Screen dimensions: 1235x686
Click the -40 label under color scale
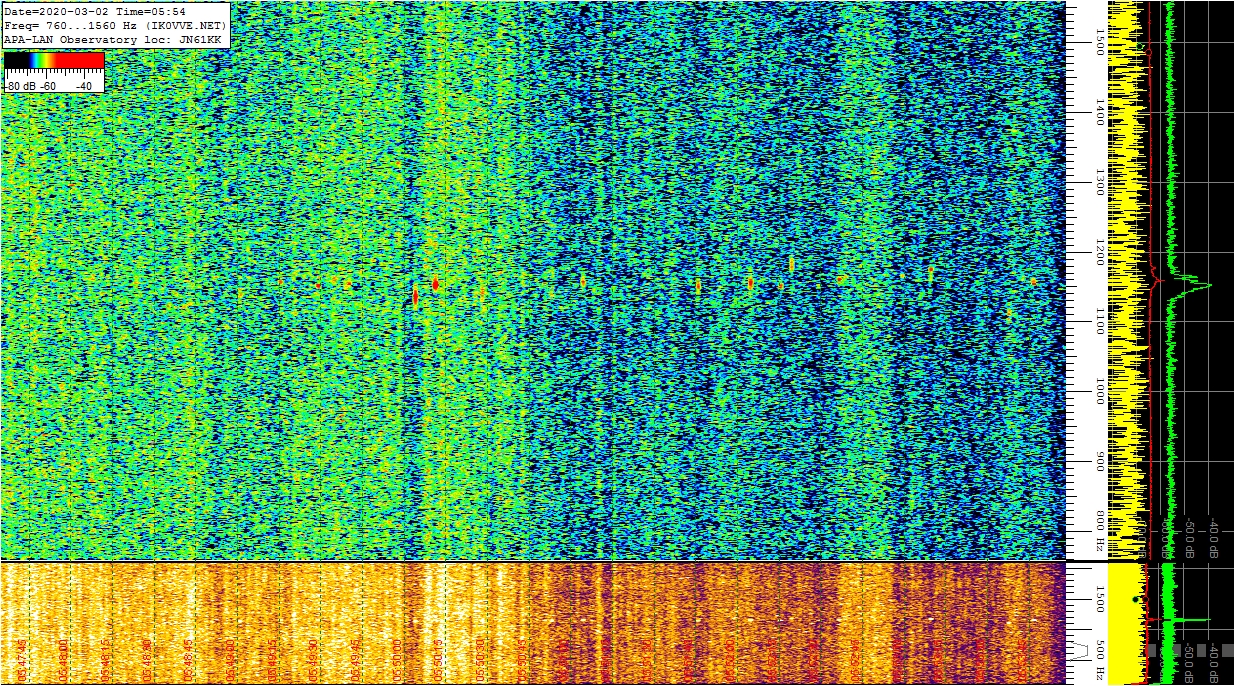click(83, 86)
